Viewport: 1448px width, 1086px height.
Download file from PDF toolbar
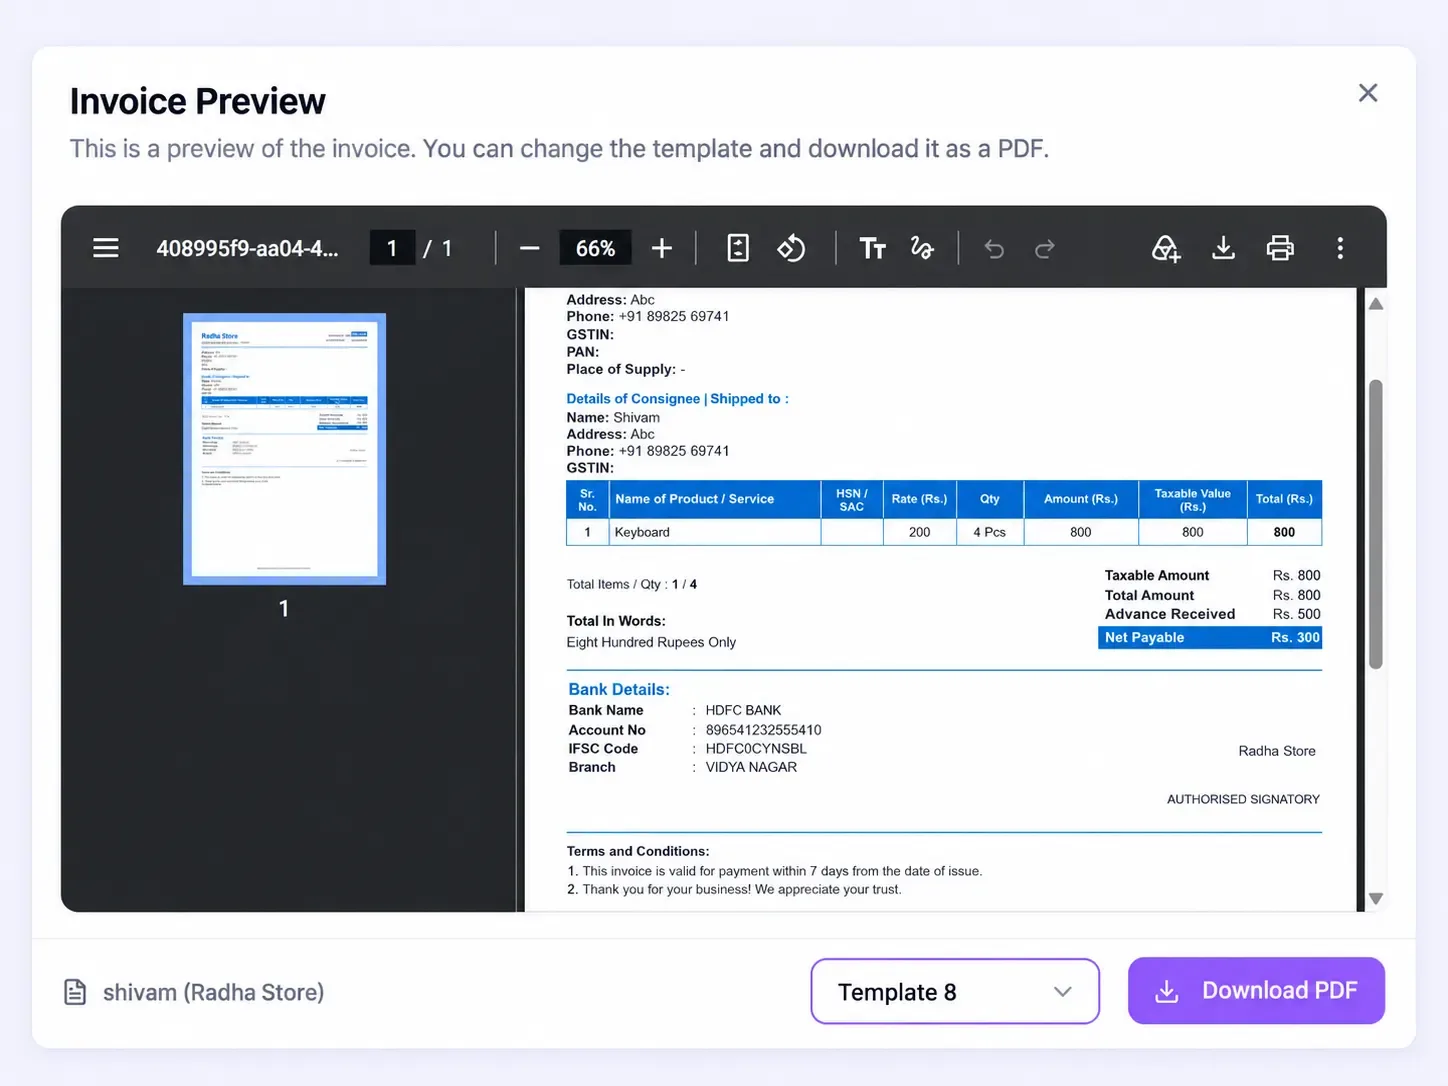point(1223,248)
